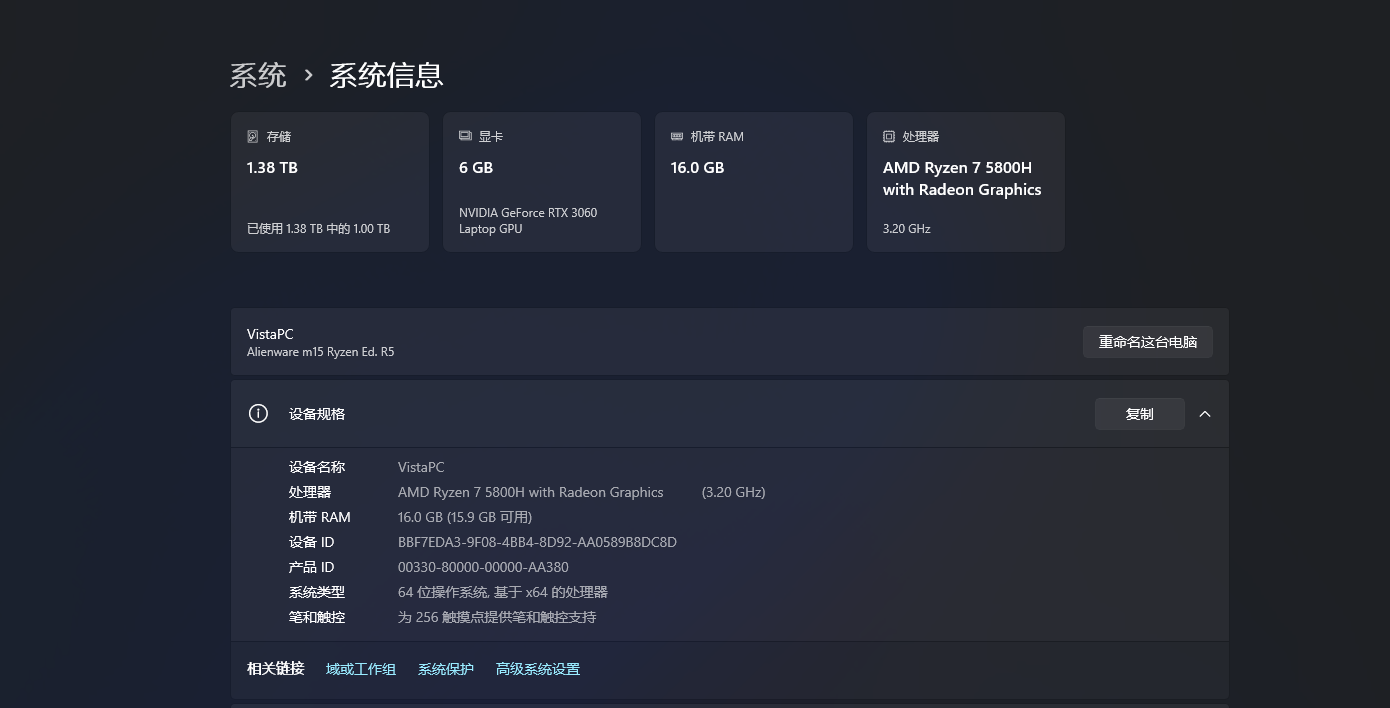Click the graphics card icon

[x=465, y=136]
